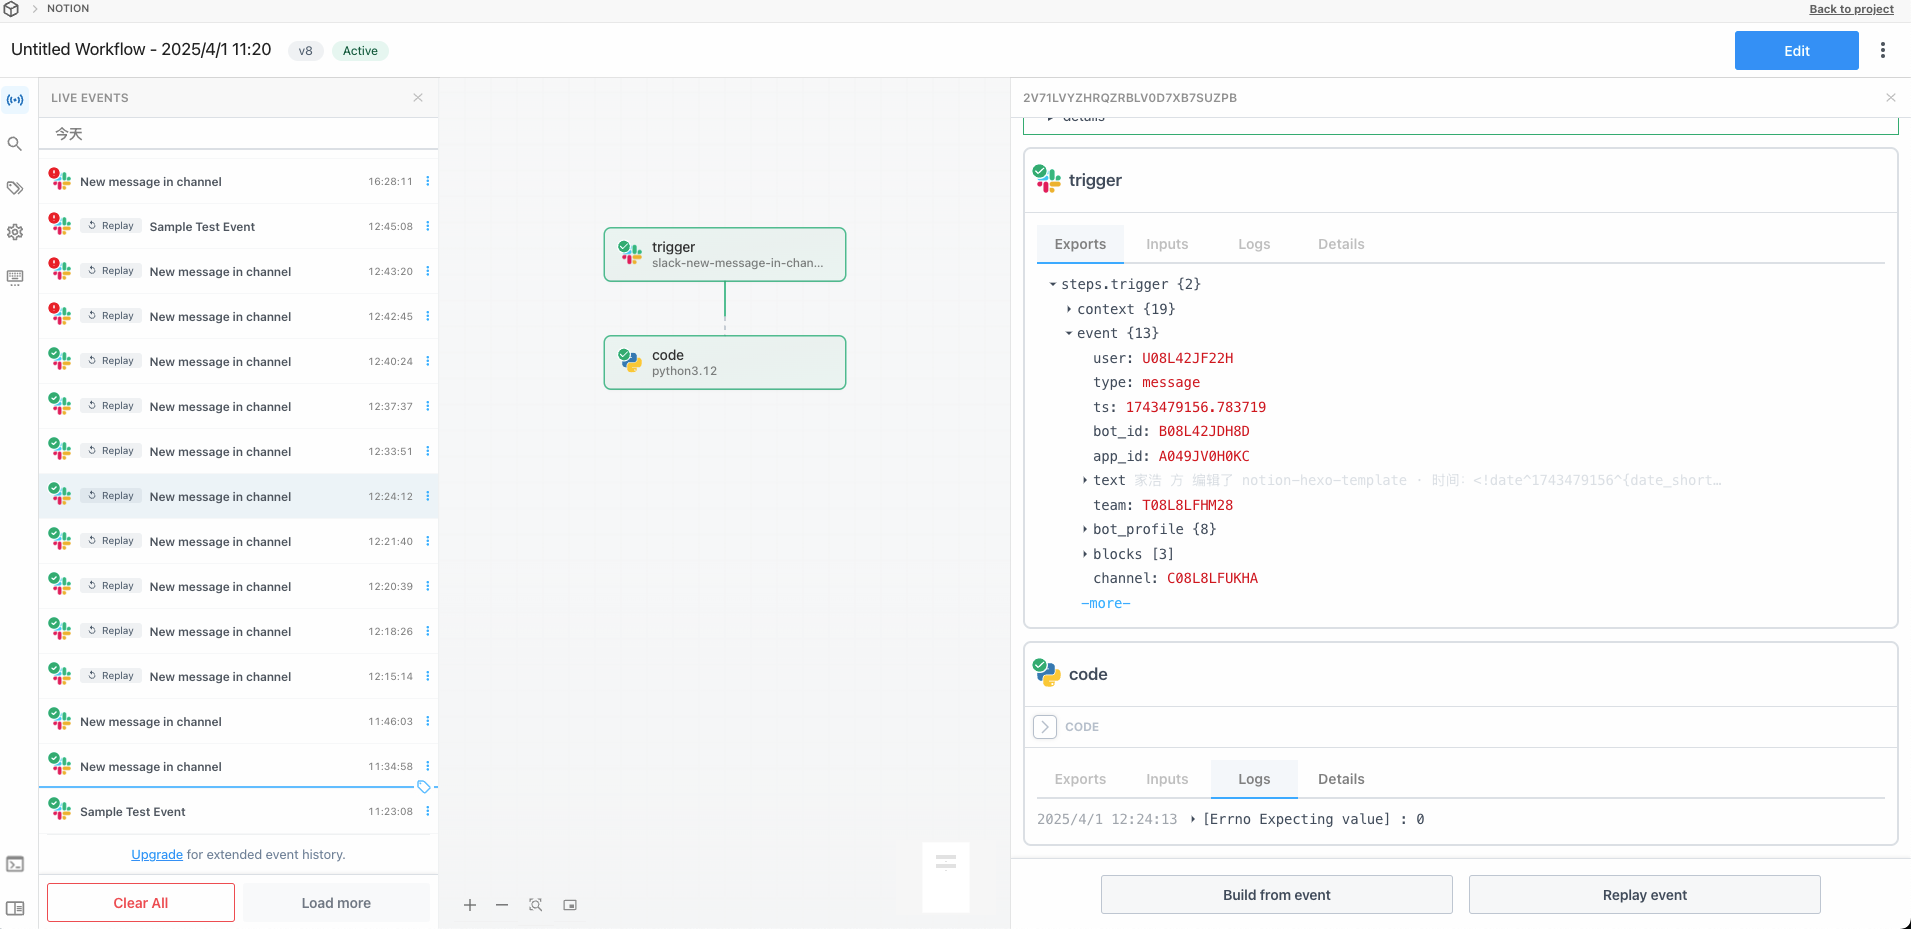Click user value U08L42JF22H

pyautogui.click(x=1187, y=358)
